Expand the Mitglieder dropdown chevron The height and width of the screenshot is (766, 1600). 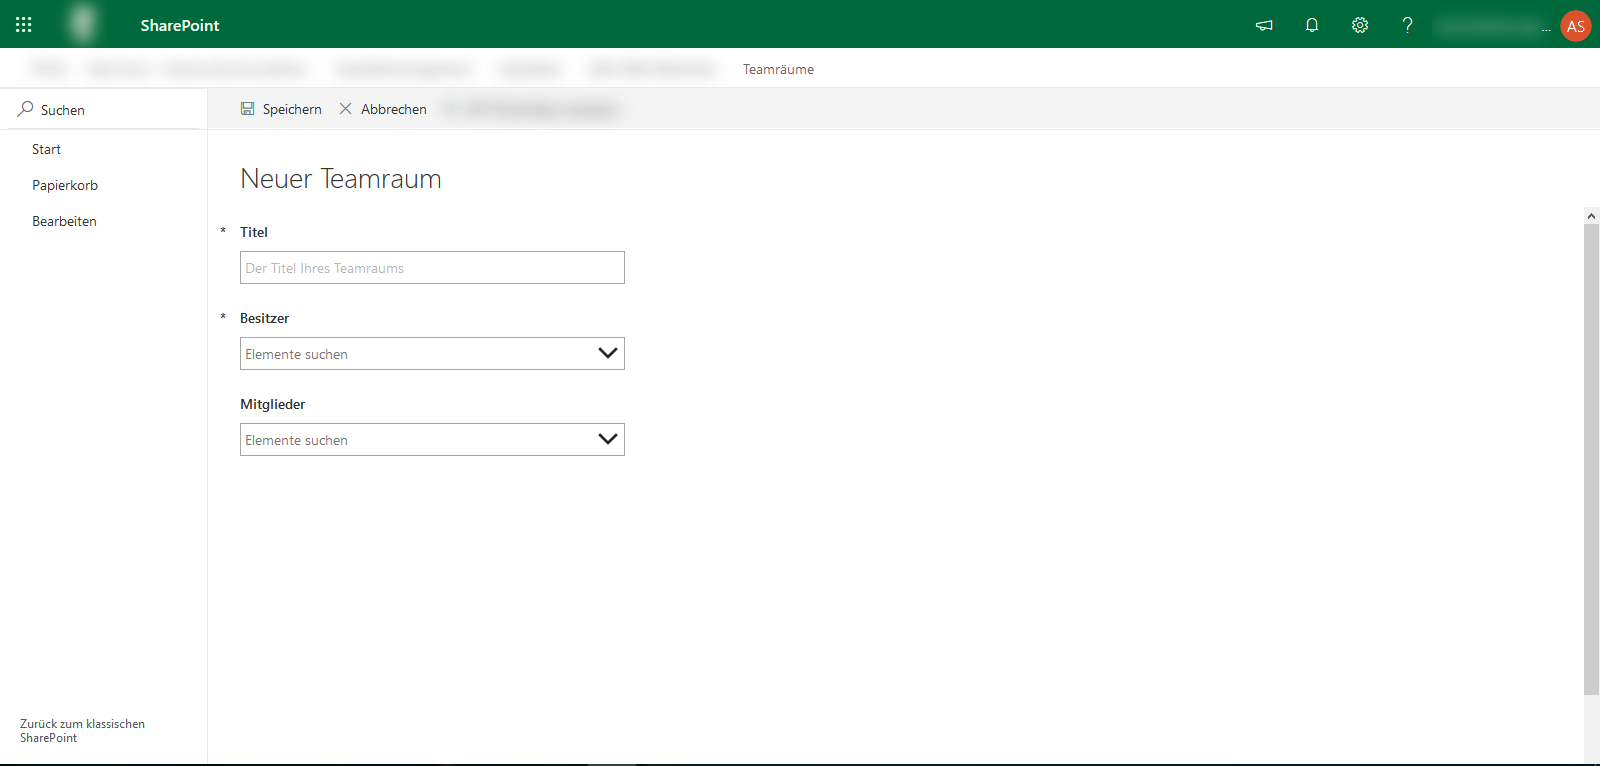(607, 439)
